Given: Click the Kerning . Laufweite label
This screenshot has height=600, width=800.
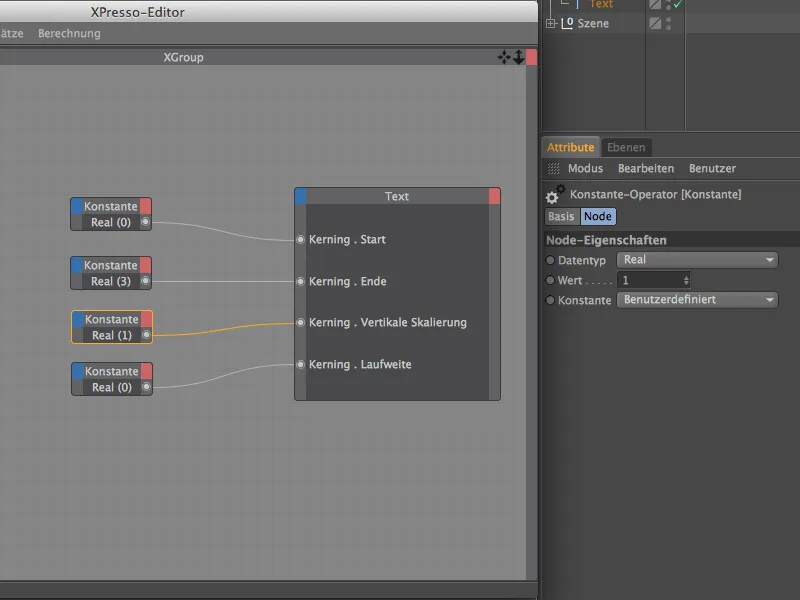Looking at the screenshot, I should (x=360, y=364).
